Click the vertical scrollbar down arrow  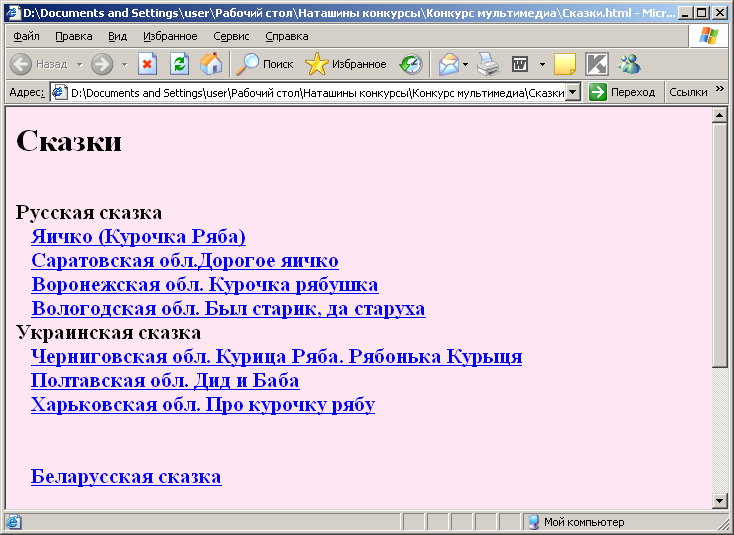pyautogui.click(x=719, y=501)
